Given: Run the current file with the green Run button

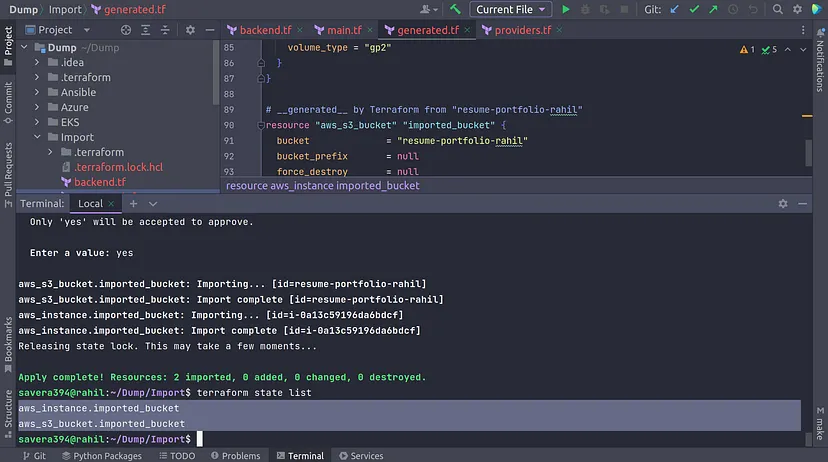Looking at the screenshot, I should click(566, 10).
